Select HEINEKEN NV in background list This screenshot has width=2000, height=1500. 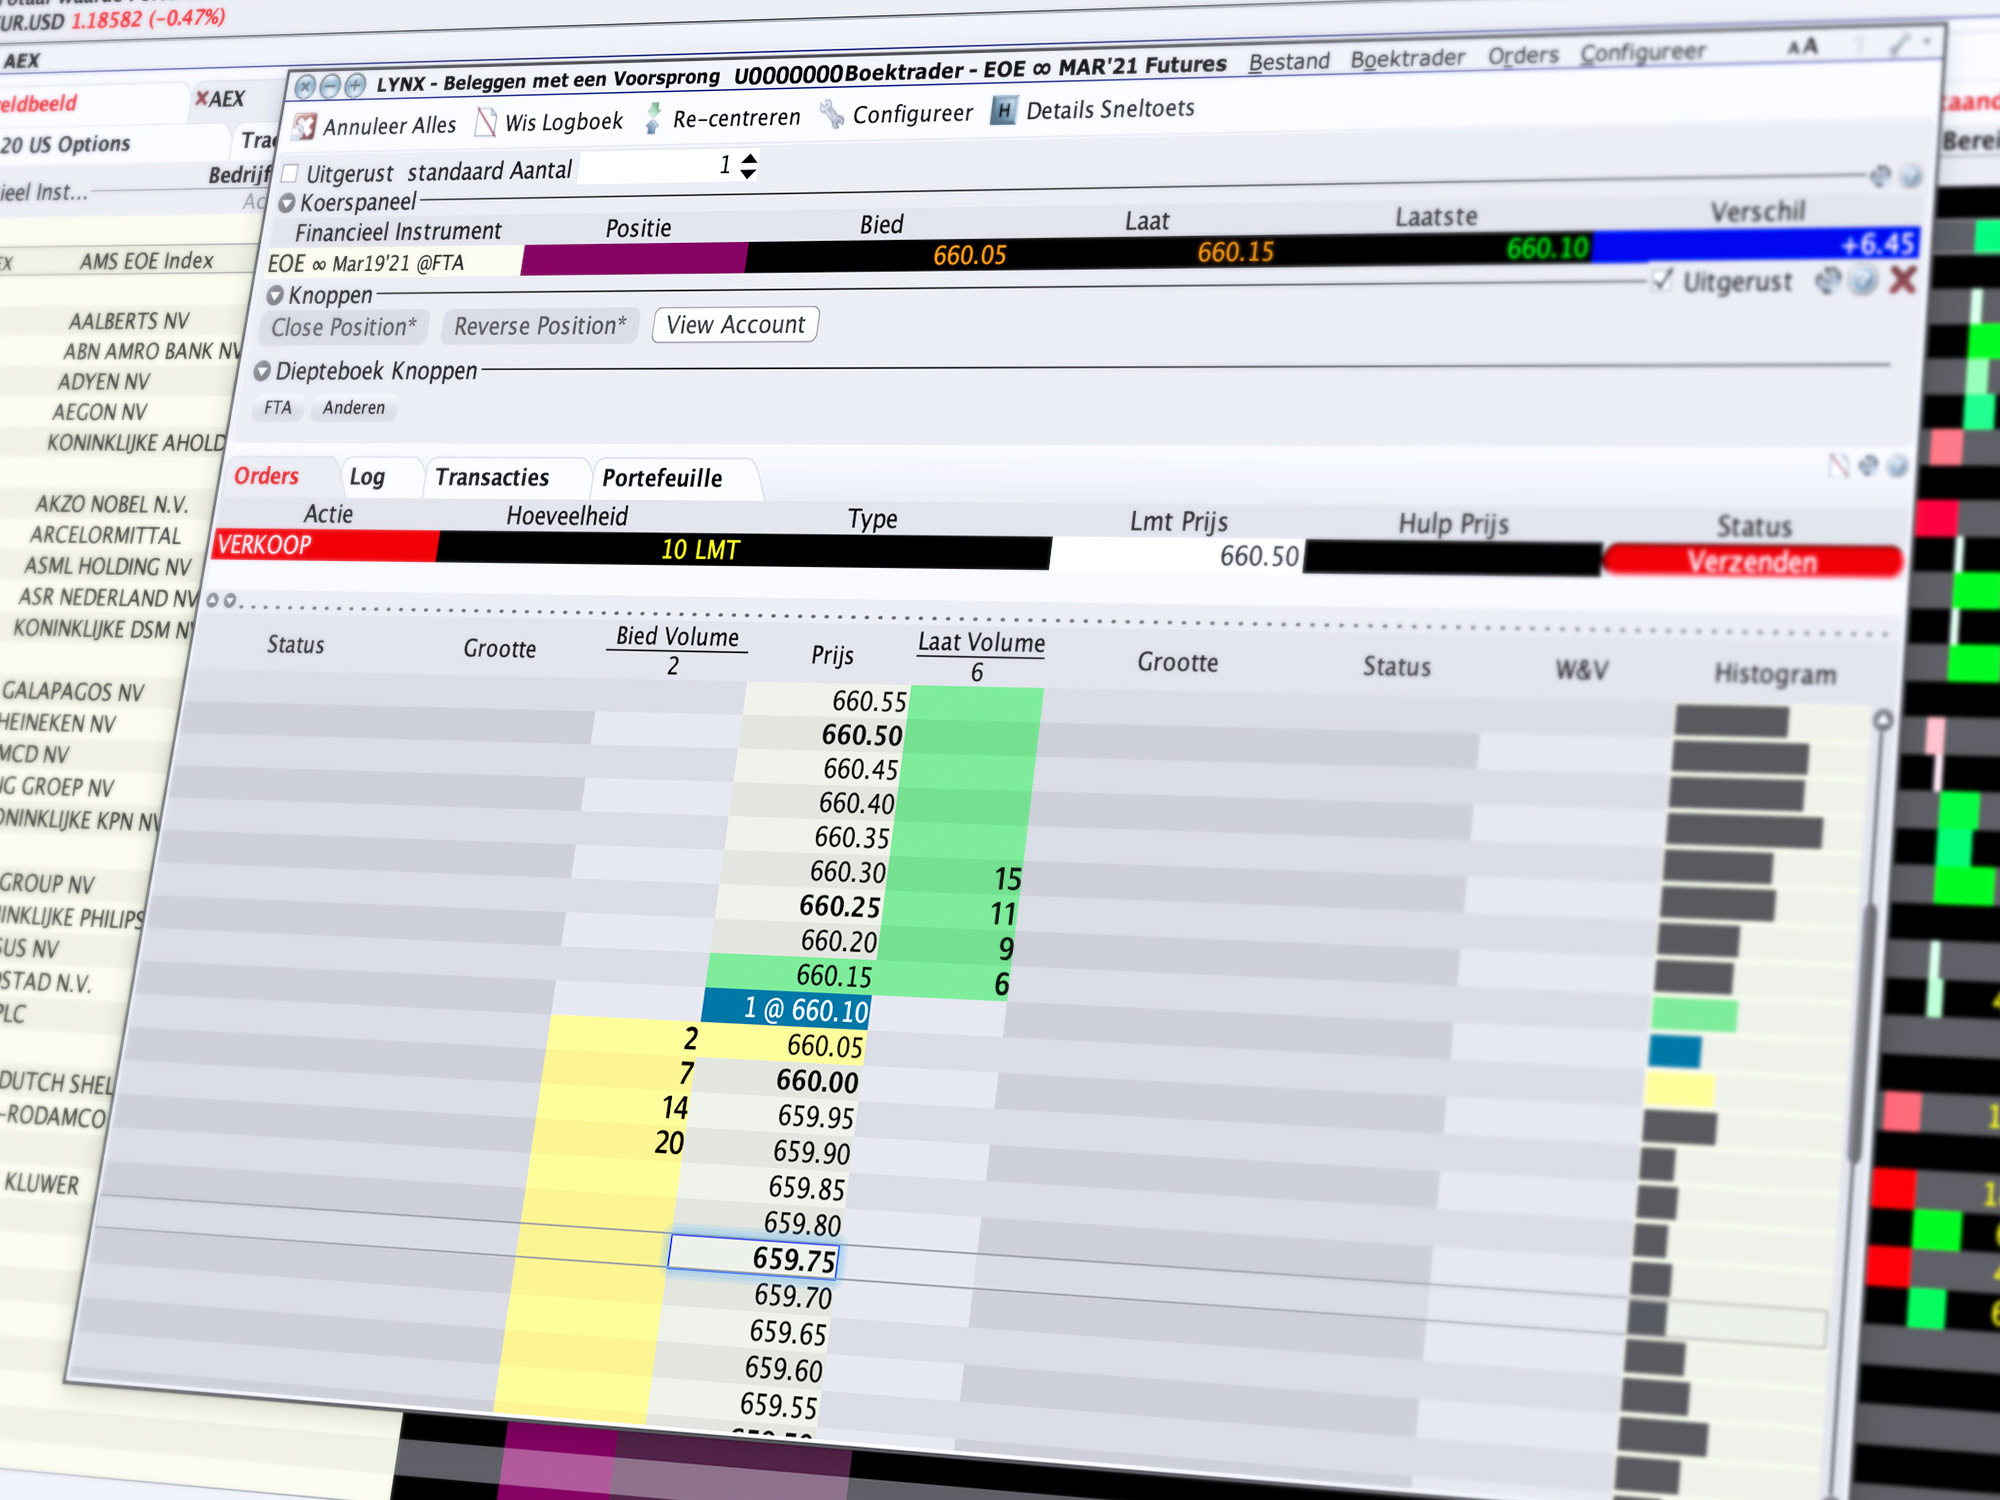coord(58,723)
